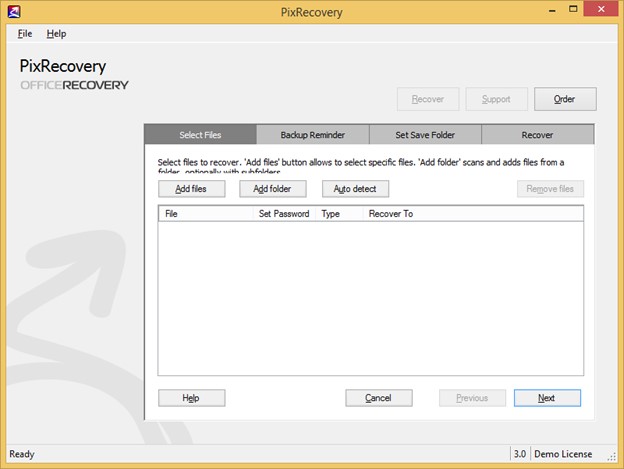Click the Next button
Viewport: 624px width, 469px height.
[x=547, y=398]
